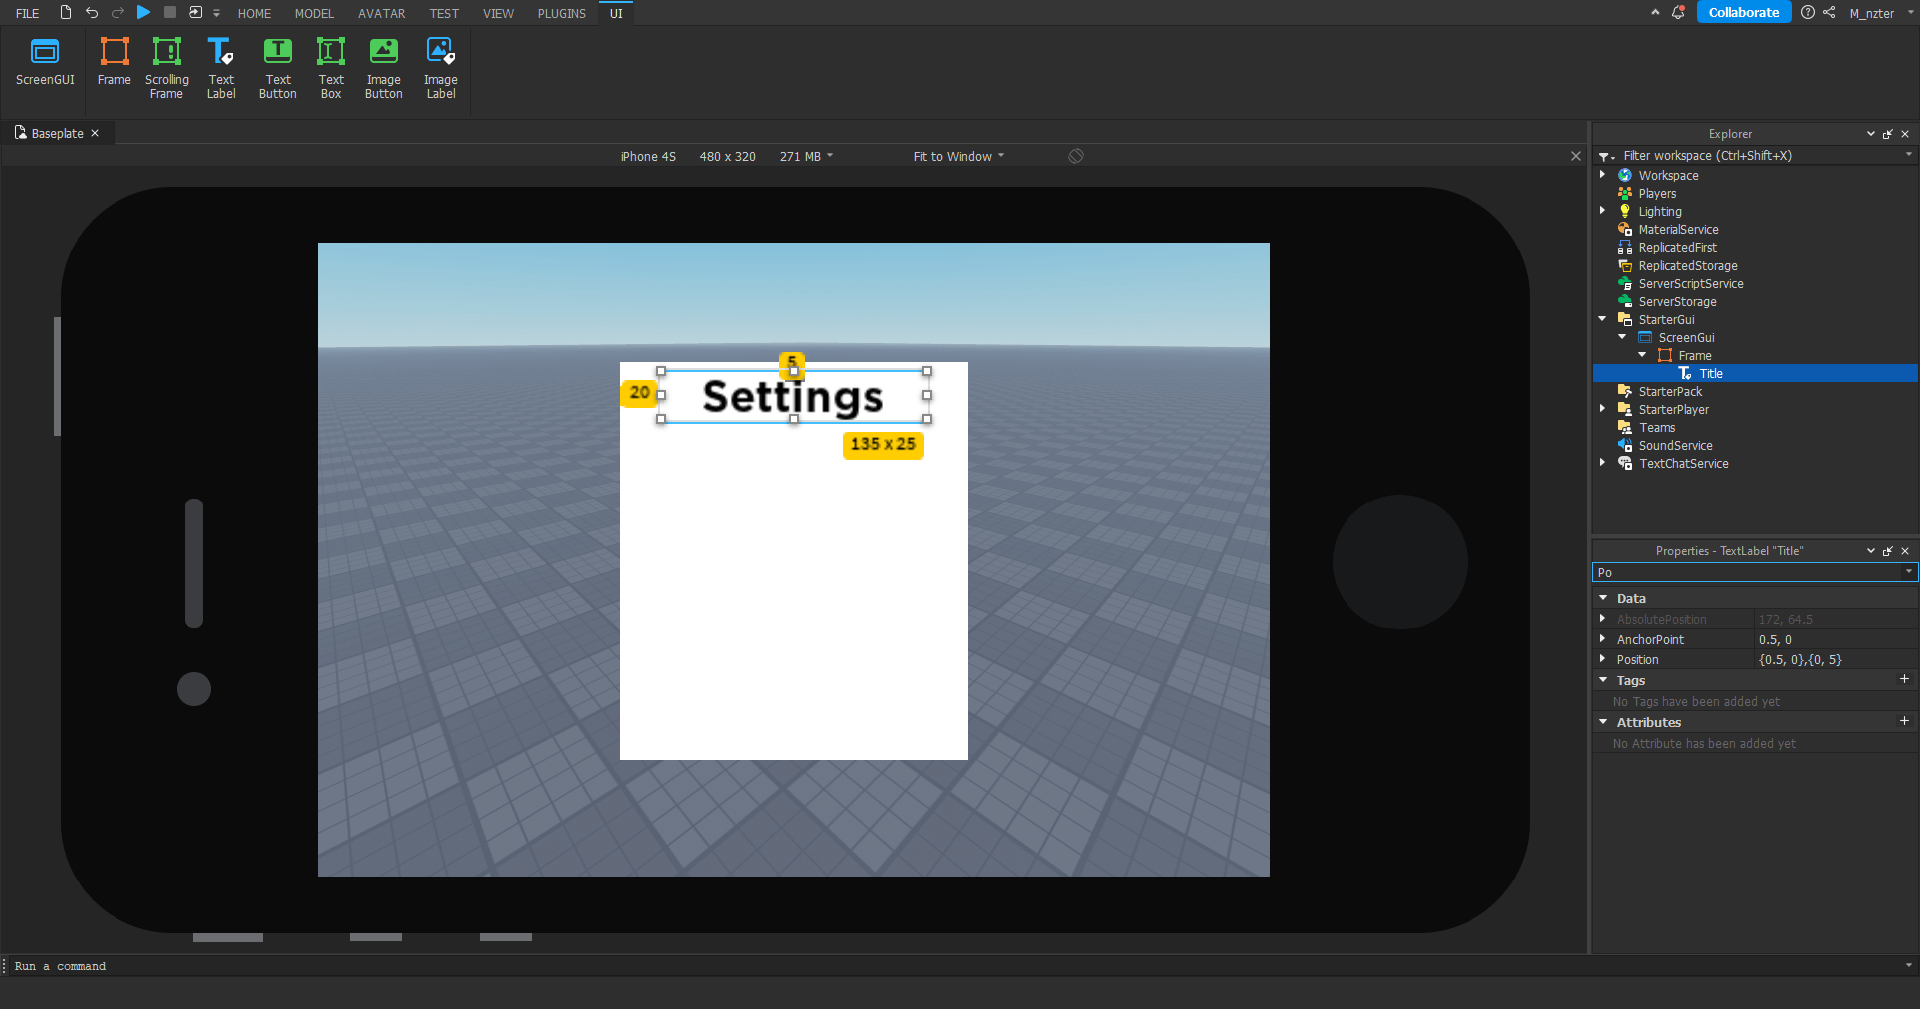The image size is (1920, 1009).
Task: Open the AVATAR ribbon tab
Action: pyautogui.click(x=380, y=13)
